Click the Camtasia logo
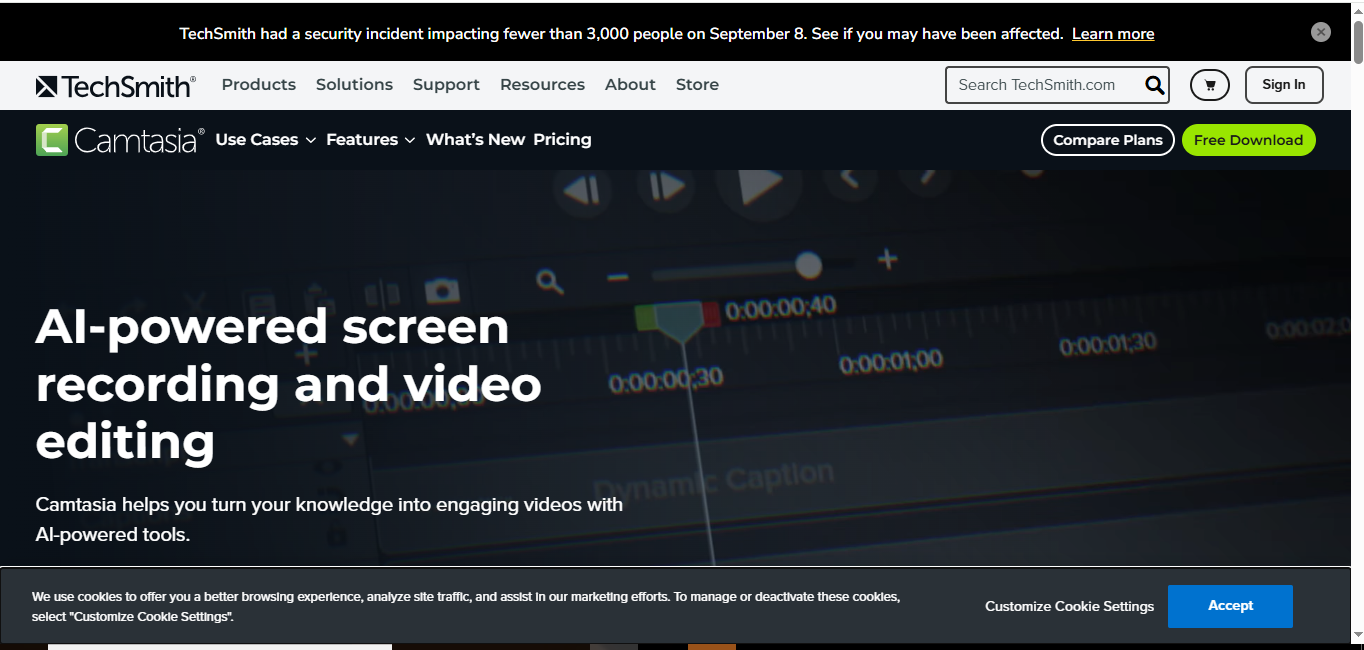Image resolution: width=1364 pixels, height=650 pixels. pyautogui.click(x=120, y=140)
